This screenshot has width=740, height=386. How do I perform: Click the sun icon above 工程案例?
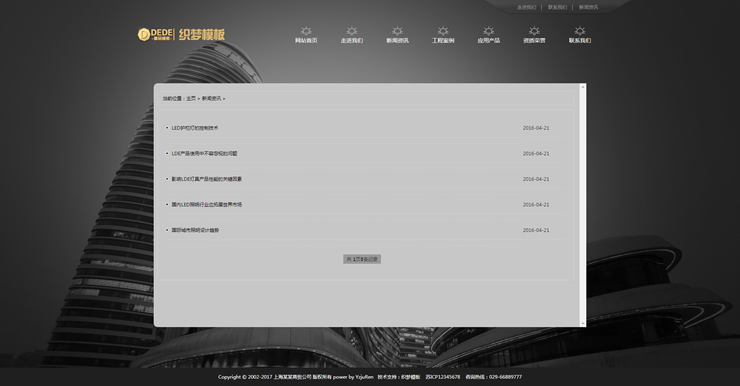443,31
